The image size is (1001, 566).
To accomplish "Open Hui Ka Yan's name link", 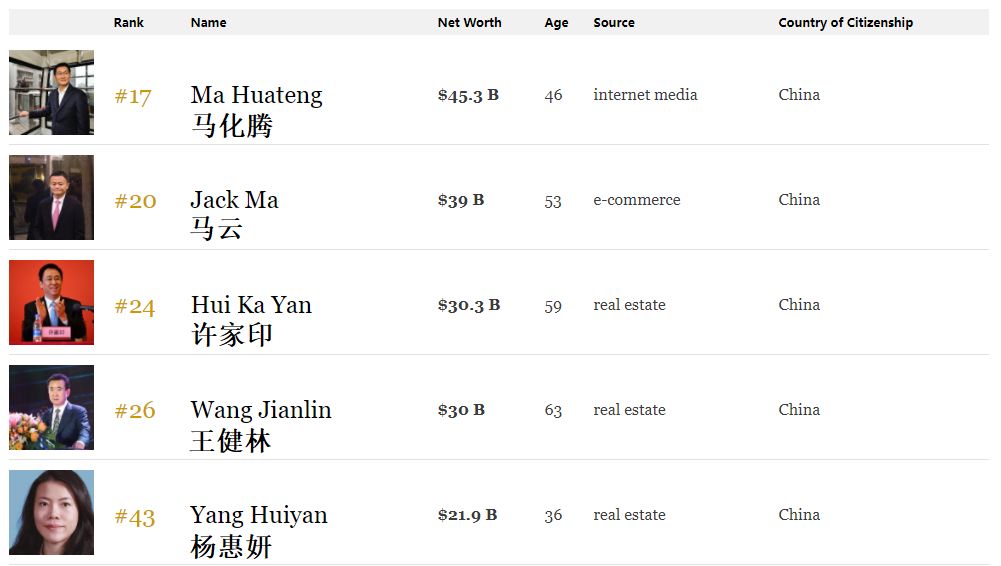I will (x=251, y=305).
